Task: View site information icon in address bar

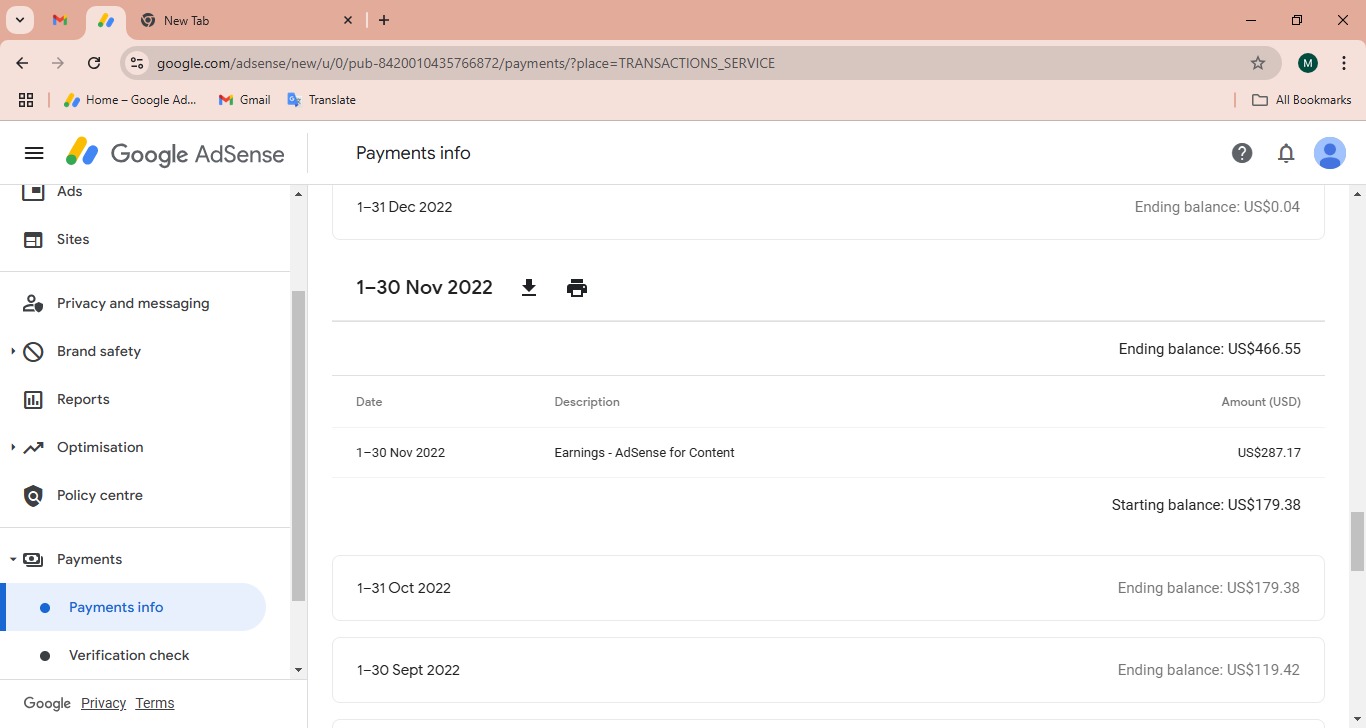Action: pyautogui.click(x=137, y=63)
